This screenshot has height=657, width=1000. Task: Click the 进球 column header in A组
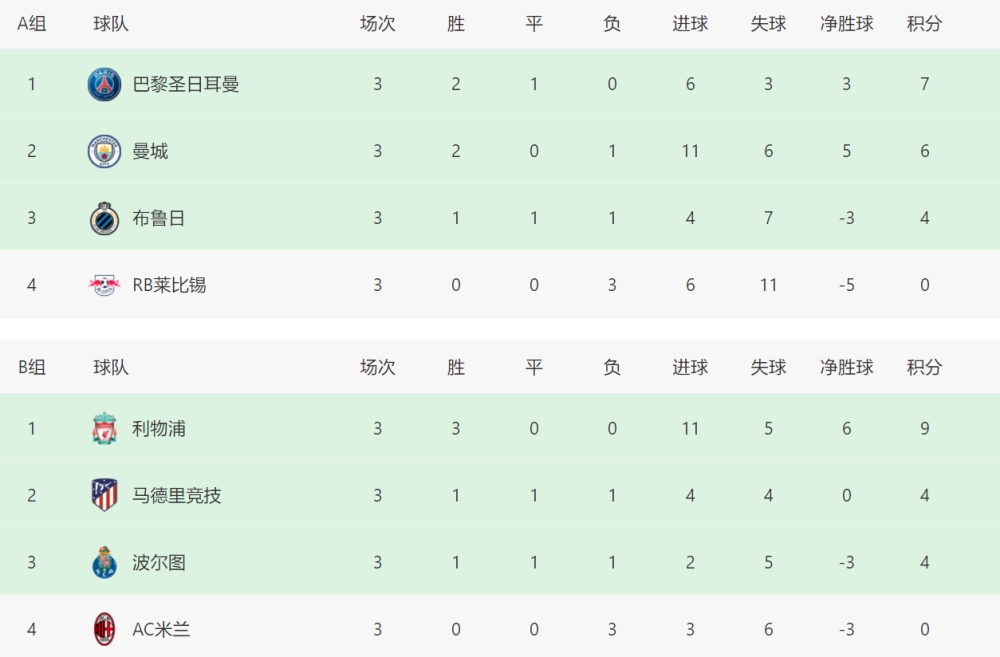[x=690, y=24]
